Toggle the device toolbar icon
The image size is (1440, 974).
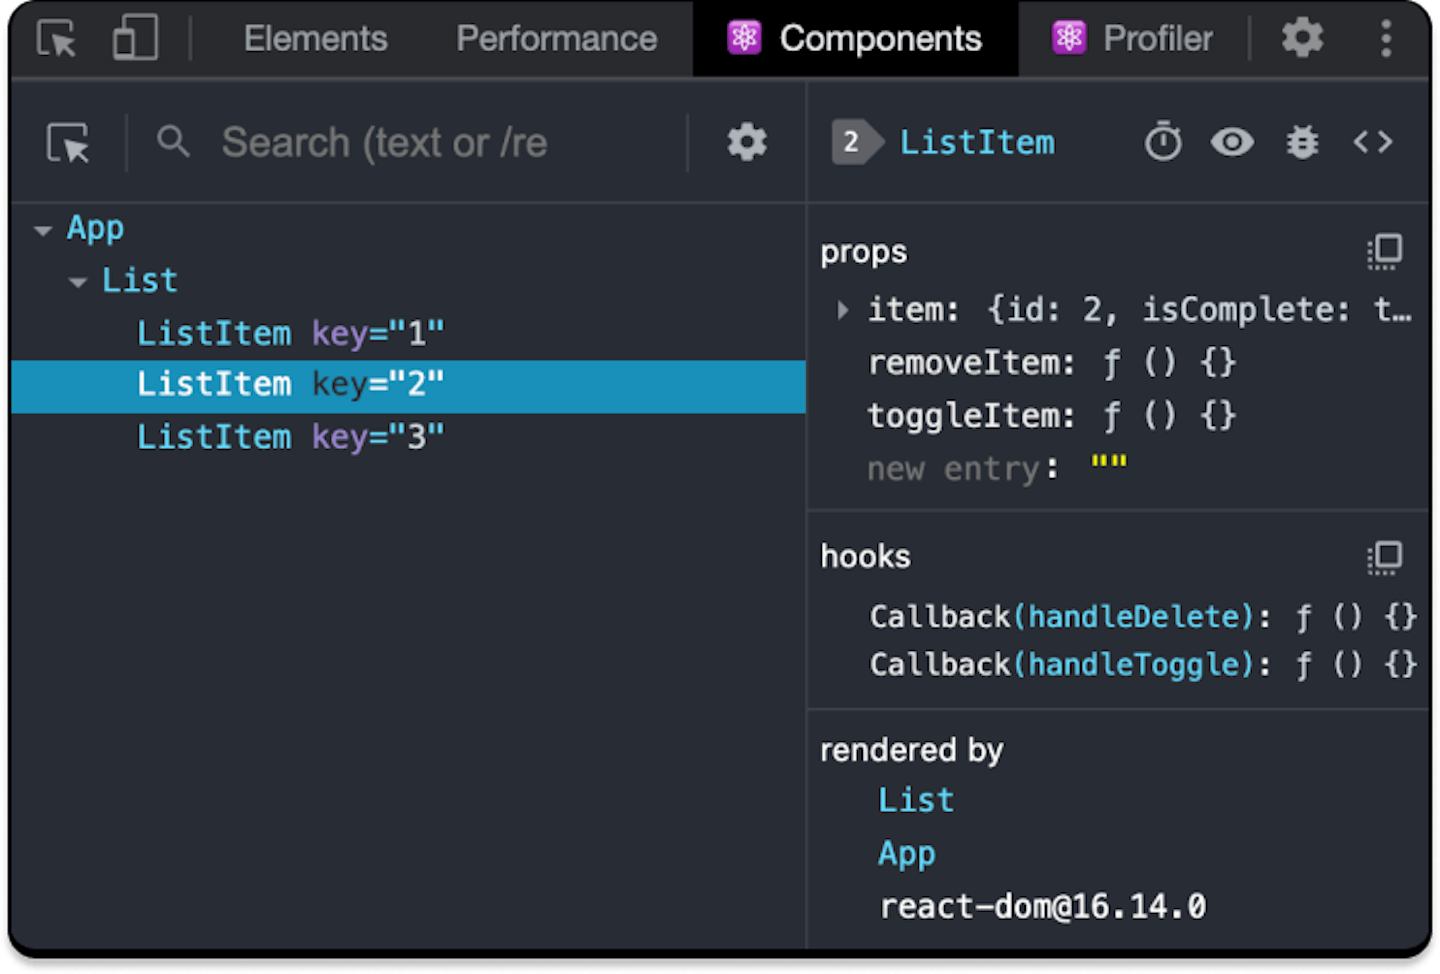click(x=135, y=39)
